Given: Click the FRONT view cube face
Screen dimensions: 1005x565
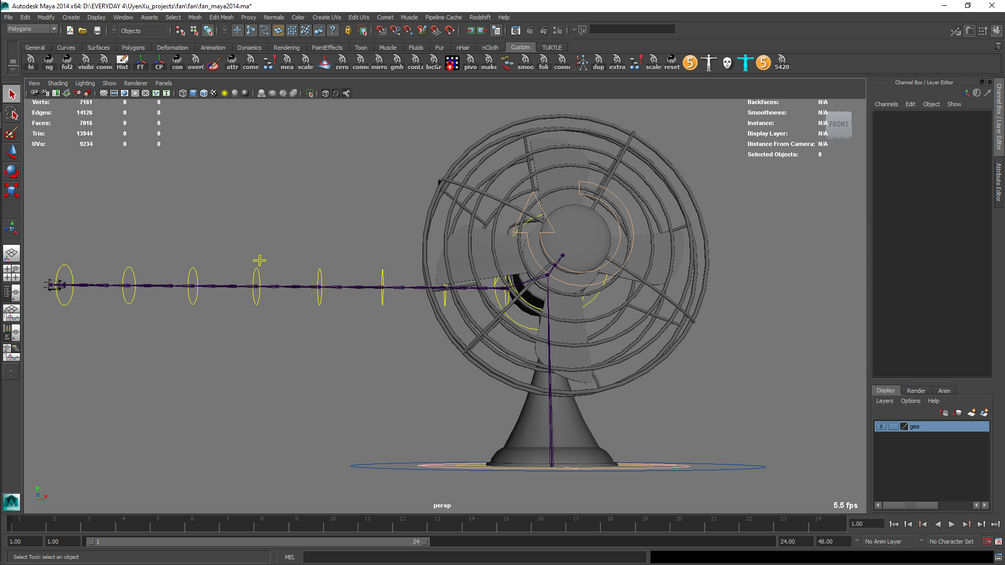Looking at the screenshot, I should pos(839,124).
